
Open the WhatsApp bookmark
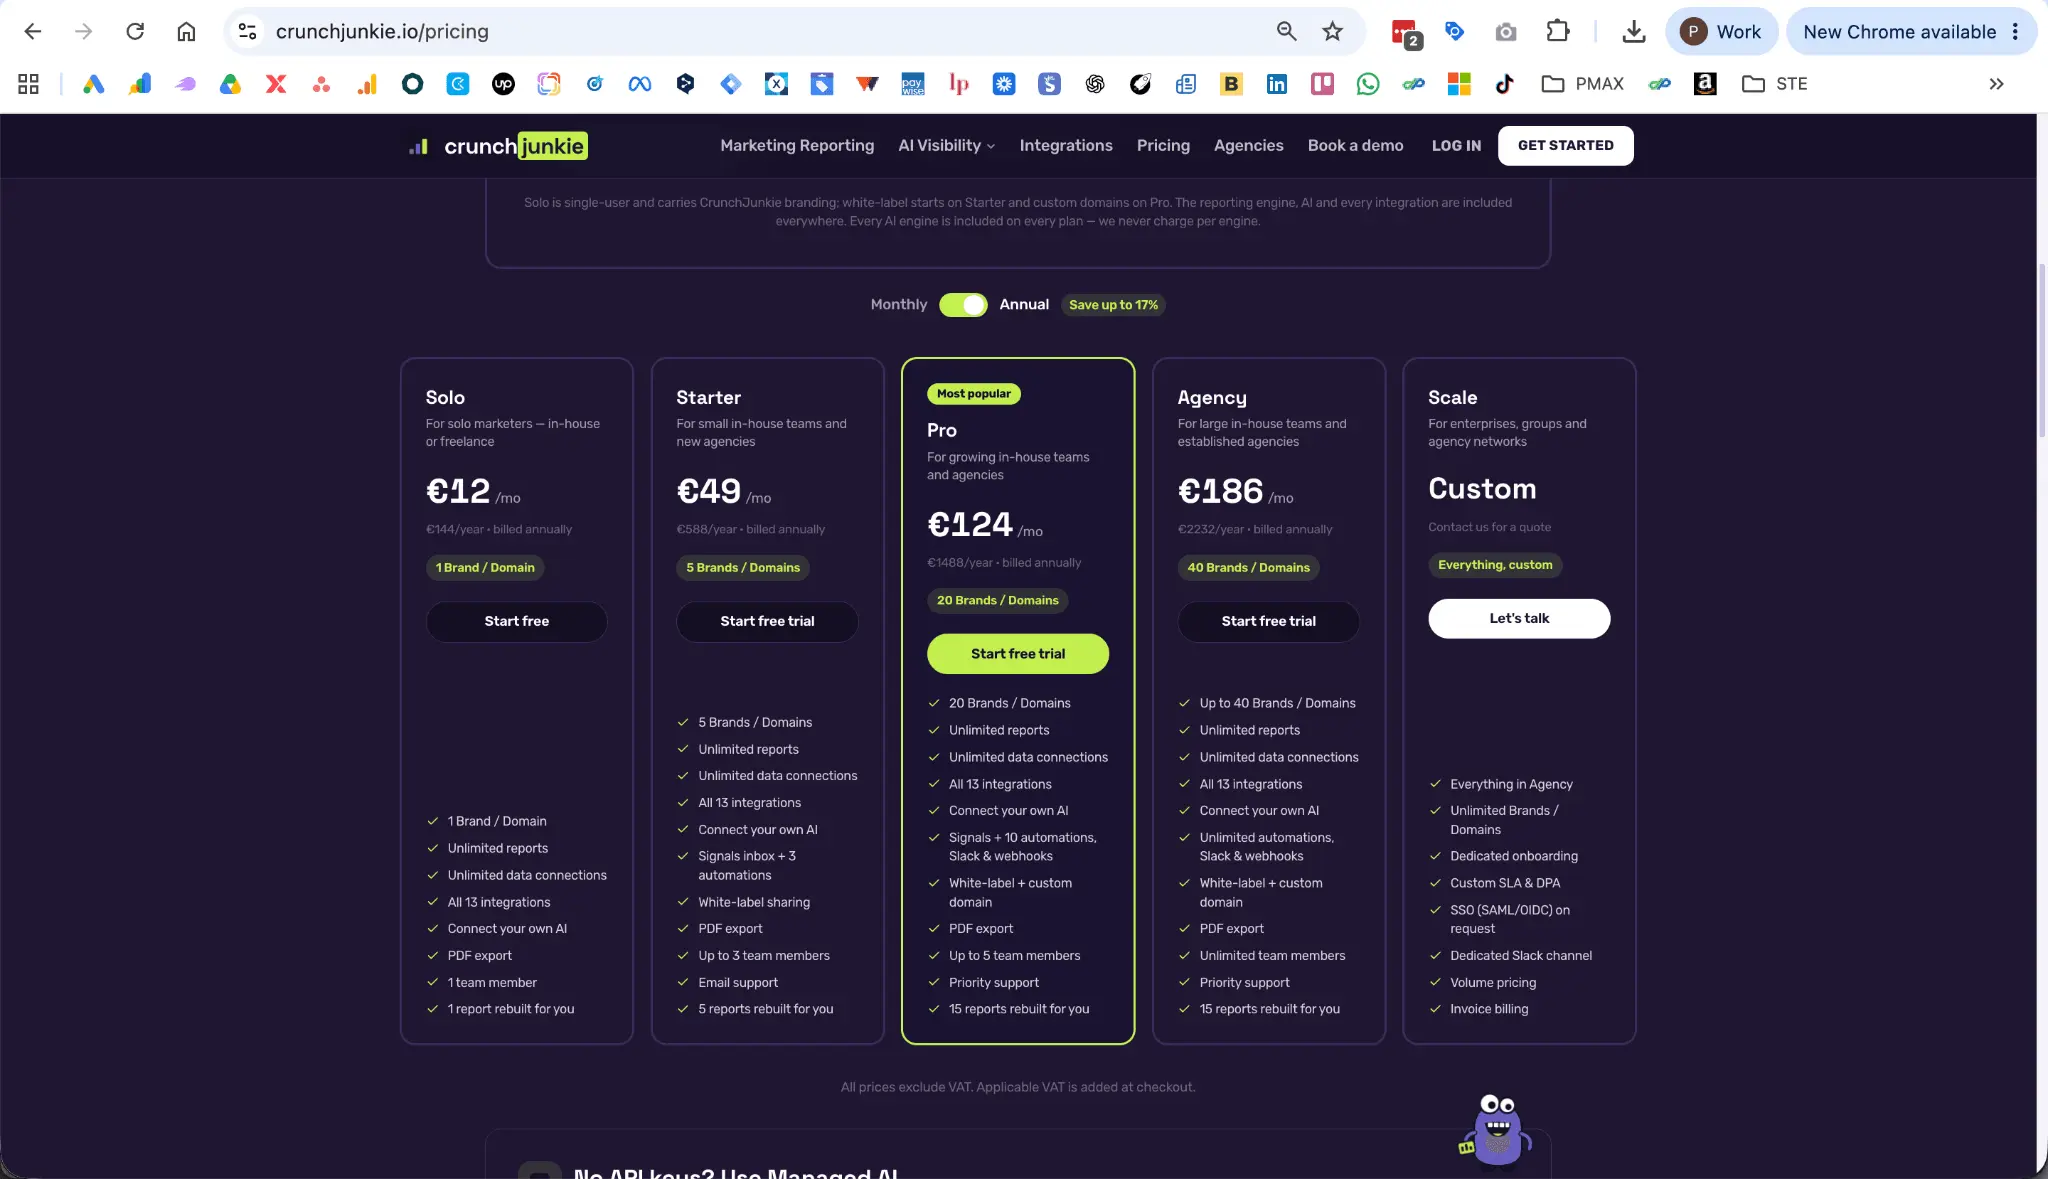1368,84
